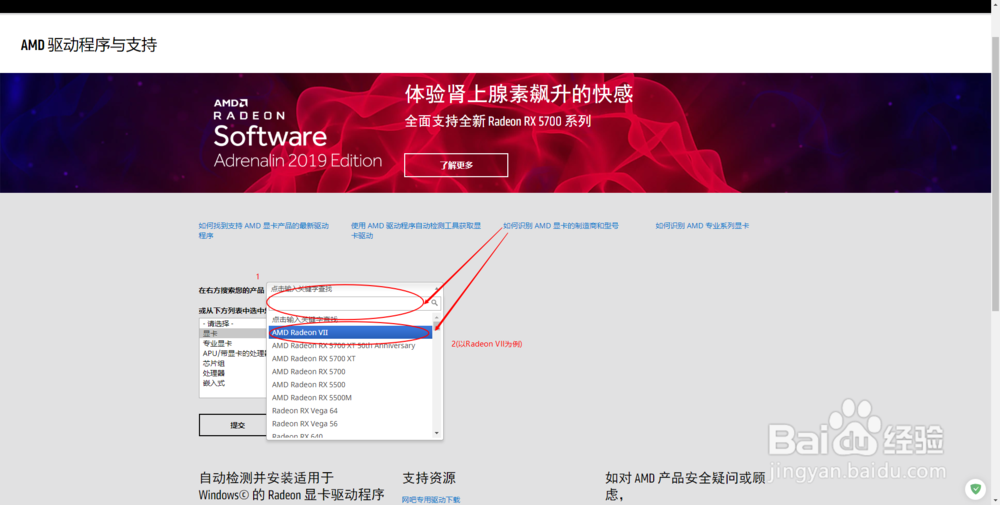Open link 如何识别 AMD 显卡的制造商和型号
This screenshot has height=505, width=1000.
click(561, 226)
